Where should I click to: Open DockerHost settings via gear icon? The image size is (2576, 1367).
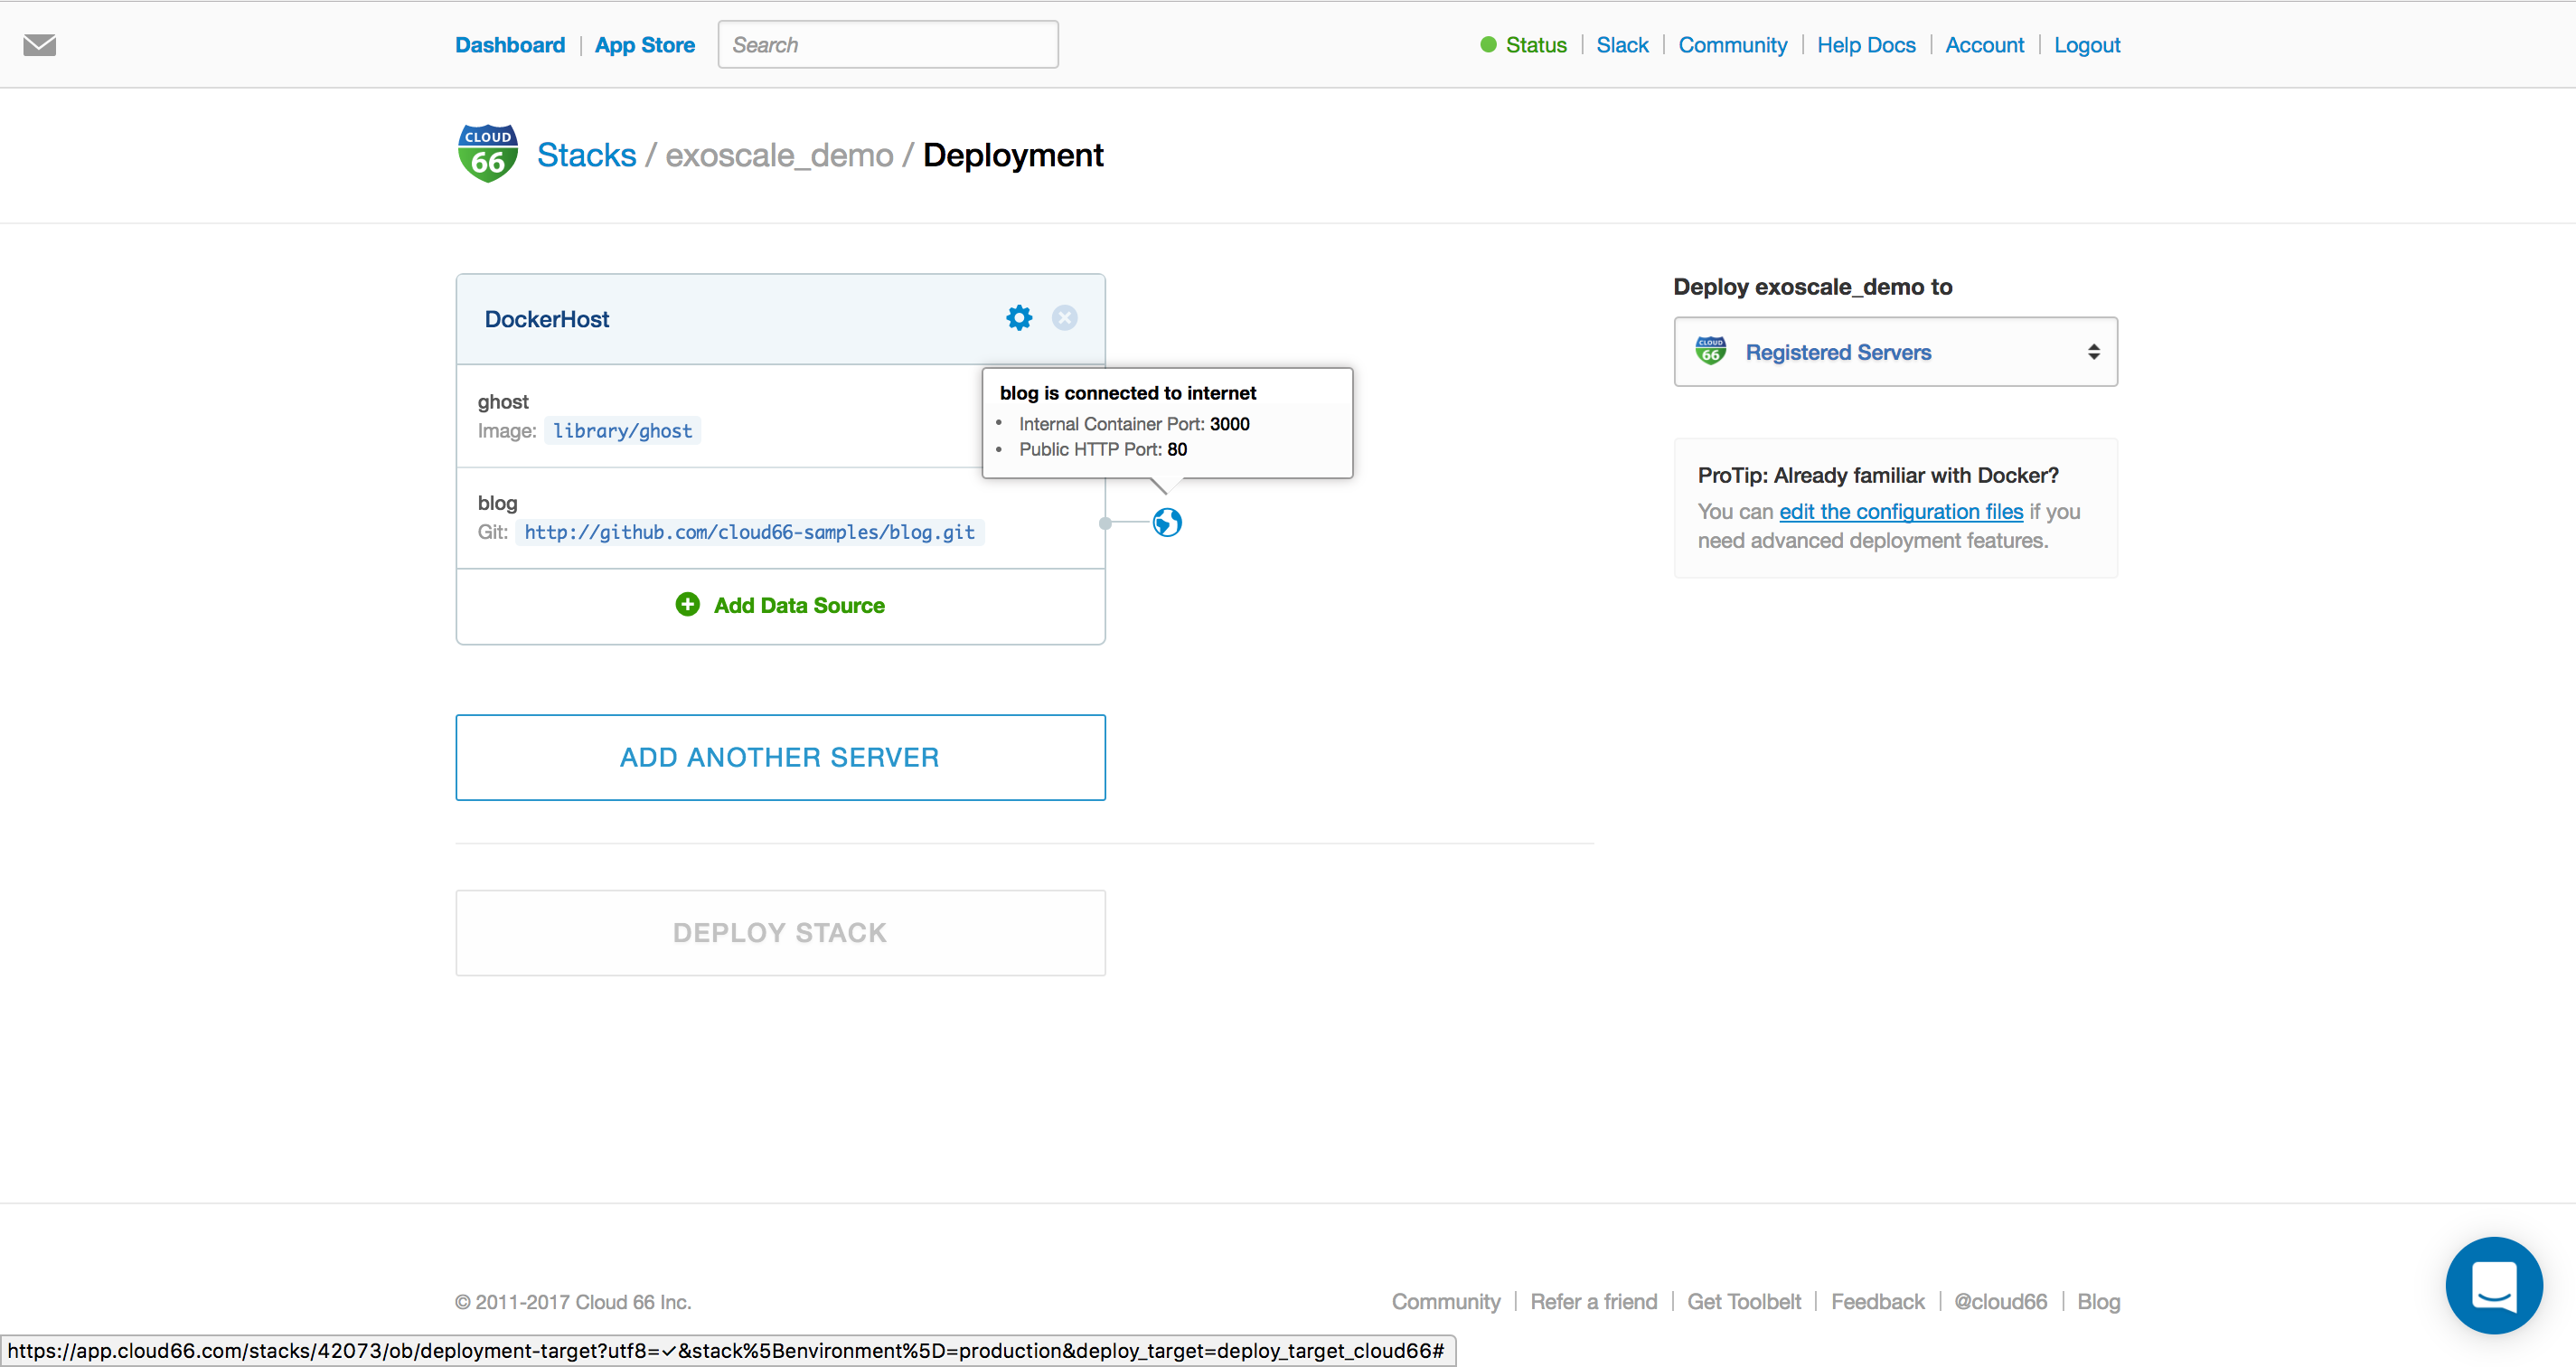click(x=1018, y=318)
